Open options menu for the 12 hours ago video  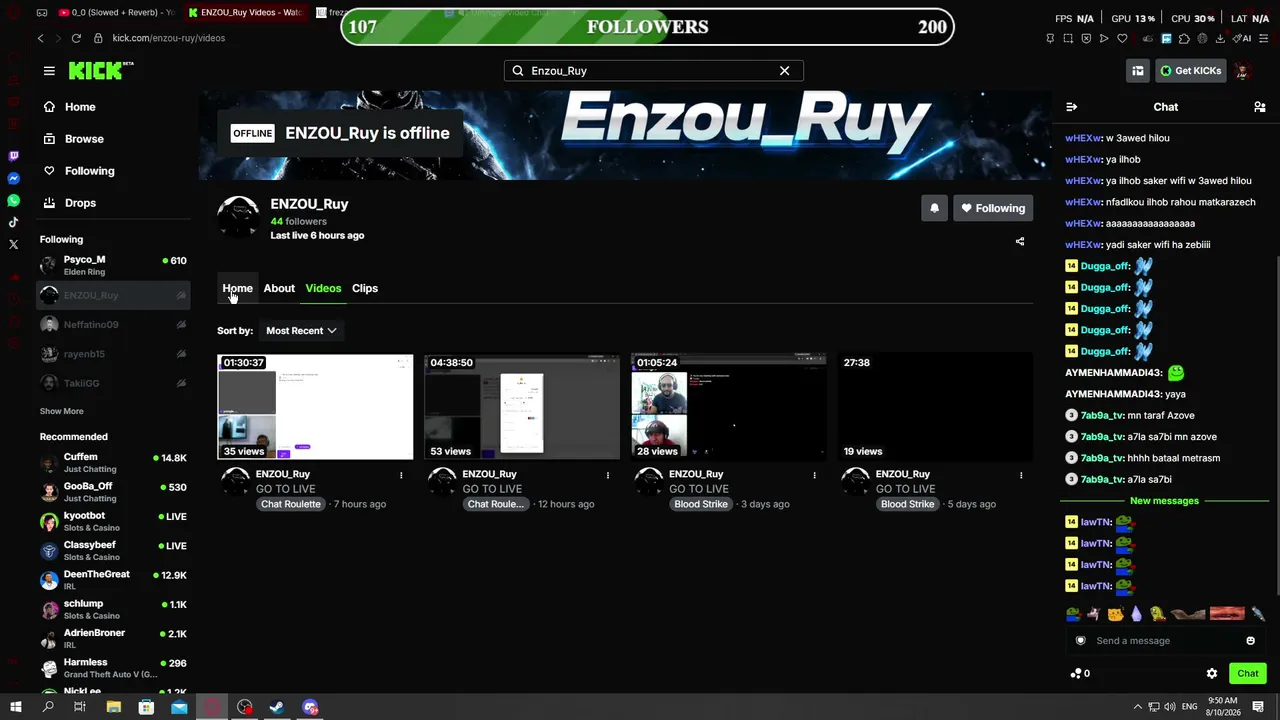607,475
